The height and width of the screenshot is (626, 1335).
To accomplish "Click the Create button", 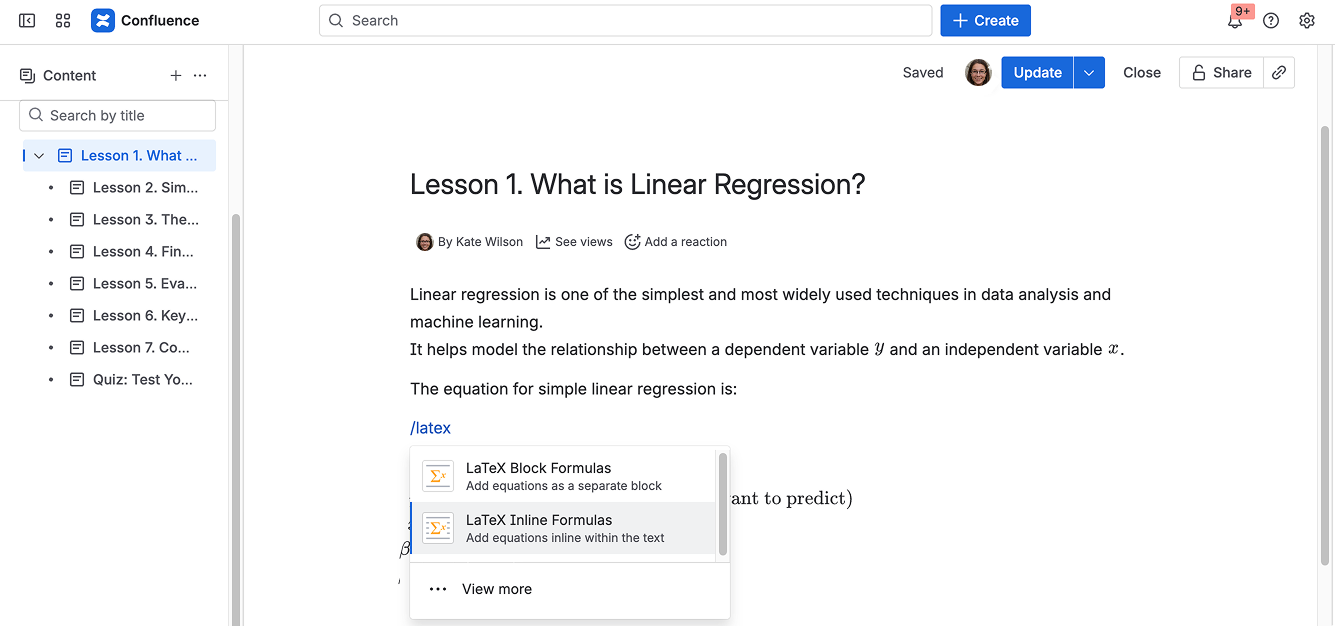I will click(985, 21).
